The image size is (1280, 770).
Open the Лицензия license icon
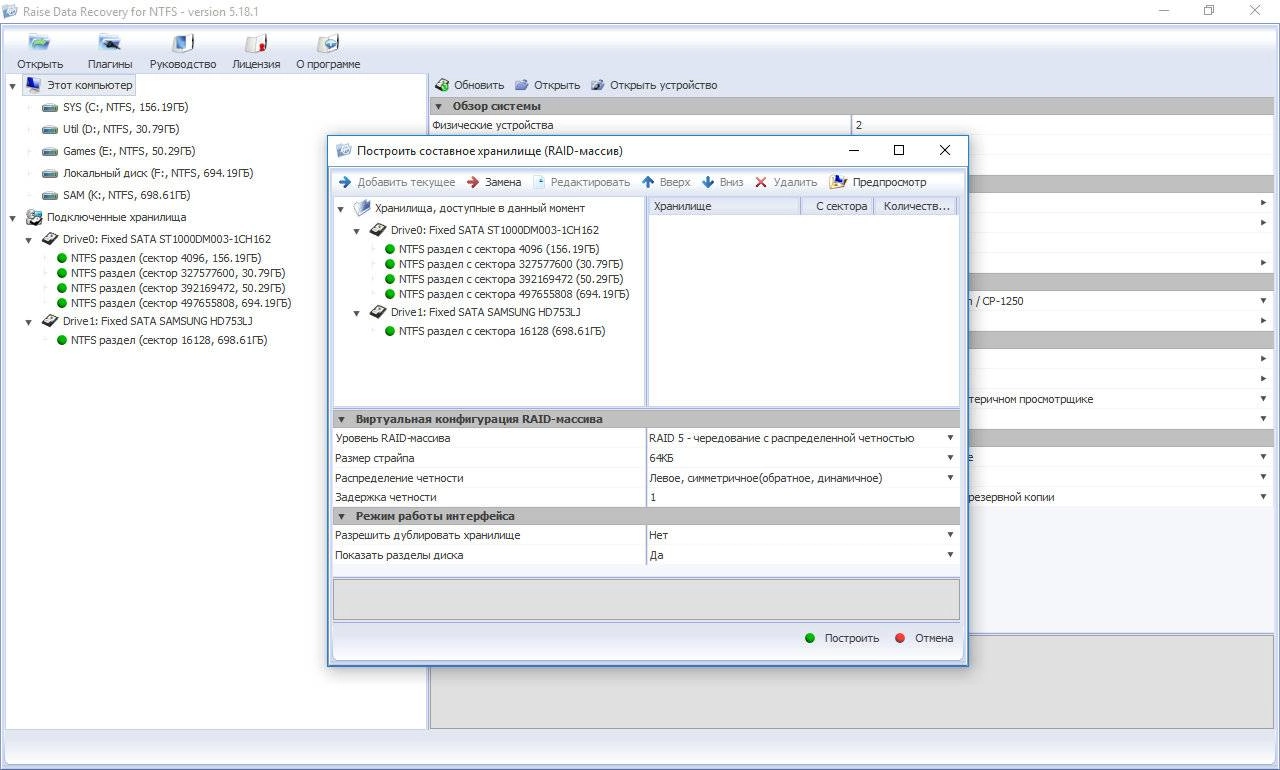(x=256, y=44)
